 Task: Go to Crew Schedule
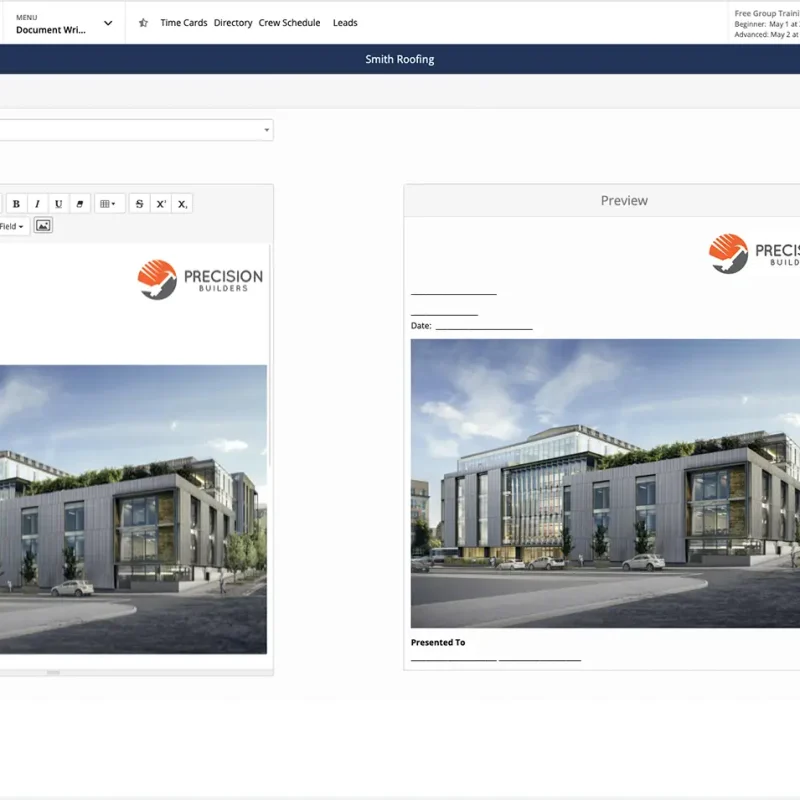(289, 22)
